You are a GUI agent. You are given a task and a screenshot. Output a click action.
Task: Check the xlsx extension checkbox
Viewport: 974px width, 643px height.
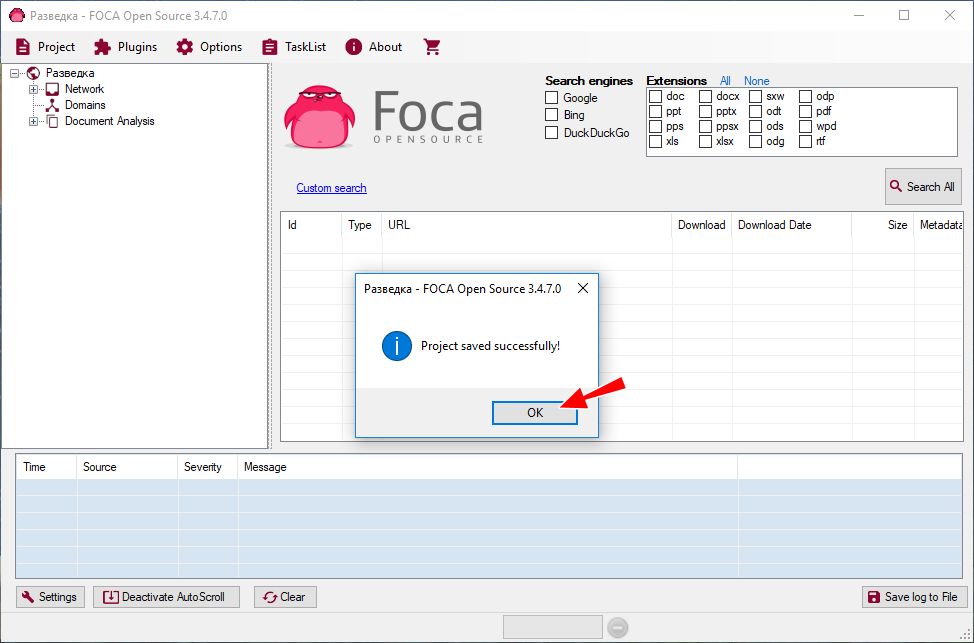click(x=705, y=141)
